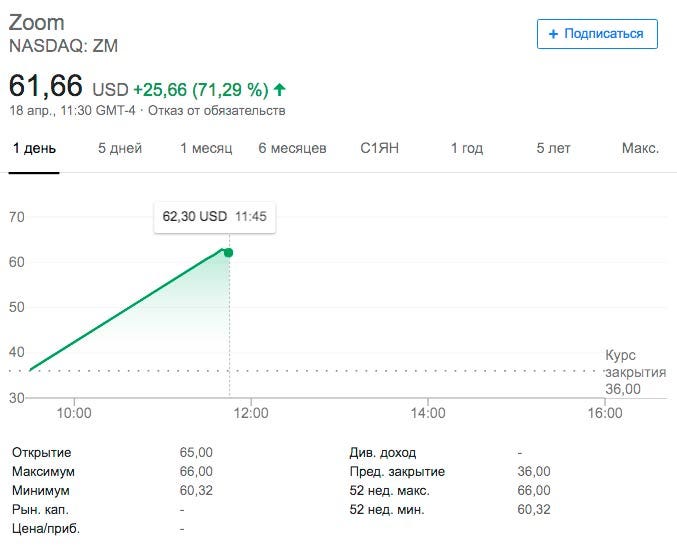
Task: Click the 62,30 USD 11:45 tooltip
Action: (215, 217)
